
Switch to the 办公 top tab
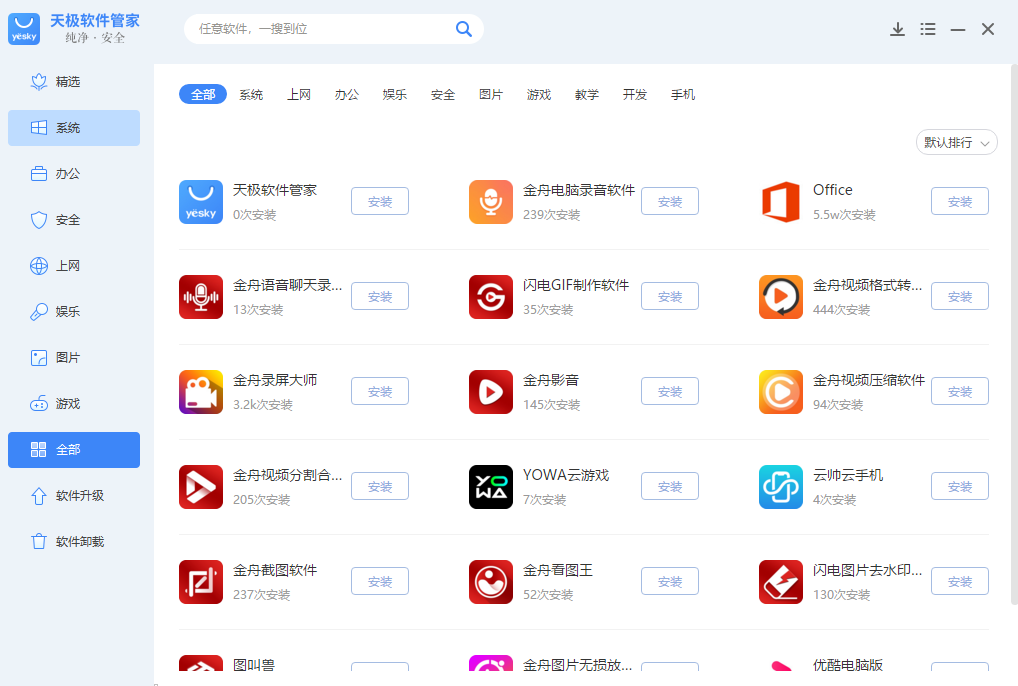(x=347, y=95)
